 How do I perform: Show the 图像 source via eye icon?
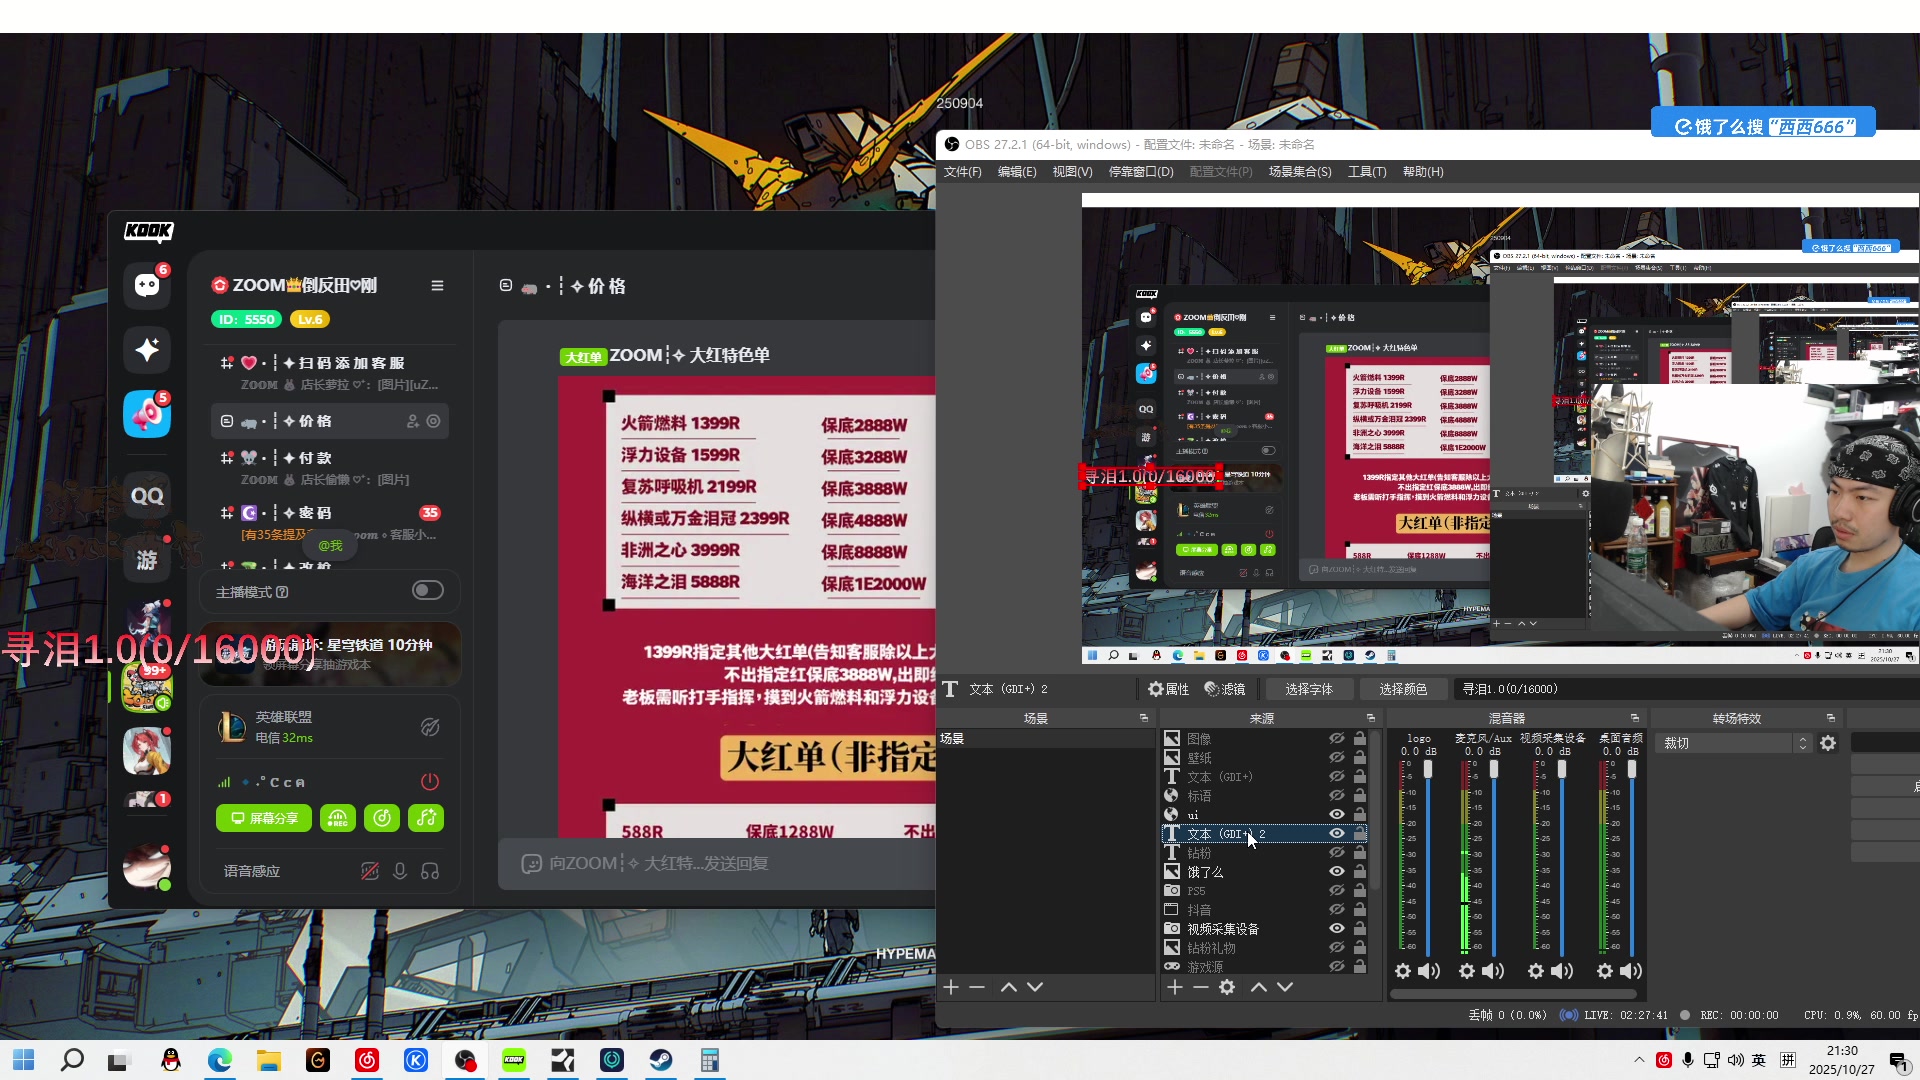(1336, 739)
